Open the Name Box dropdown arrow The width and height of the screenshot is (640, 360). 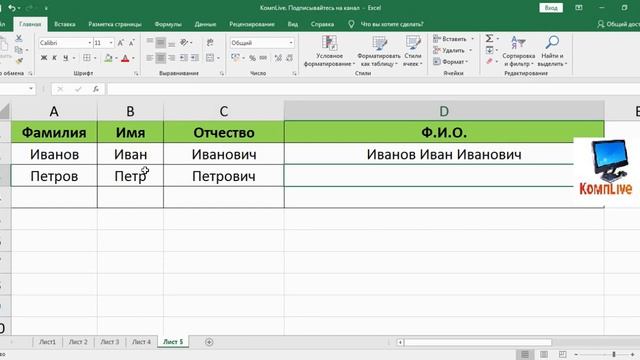point(31,89)
